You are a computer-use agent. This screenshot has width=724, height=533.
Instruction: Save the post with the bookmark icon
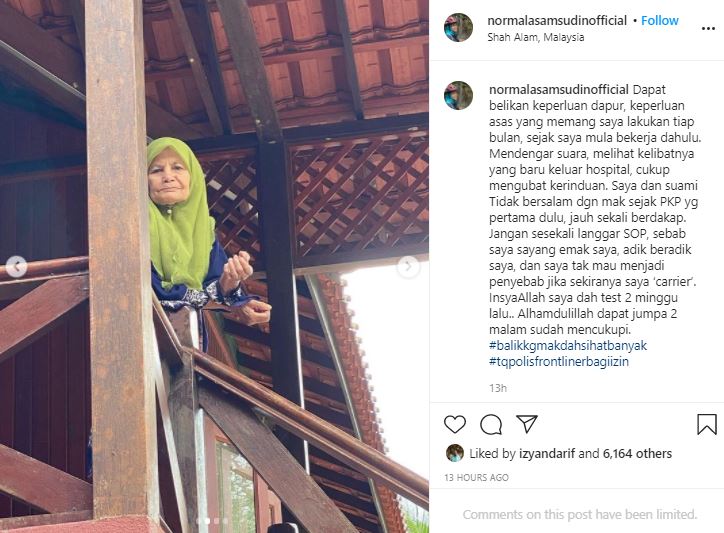click(706, 424)
